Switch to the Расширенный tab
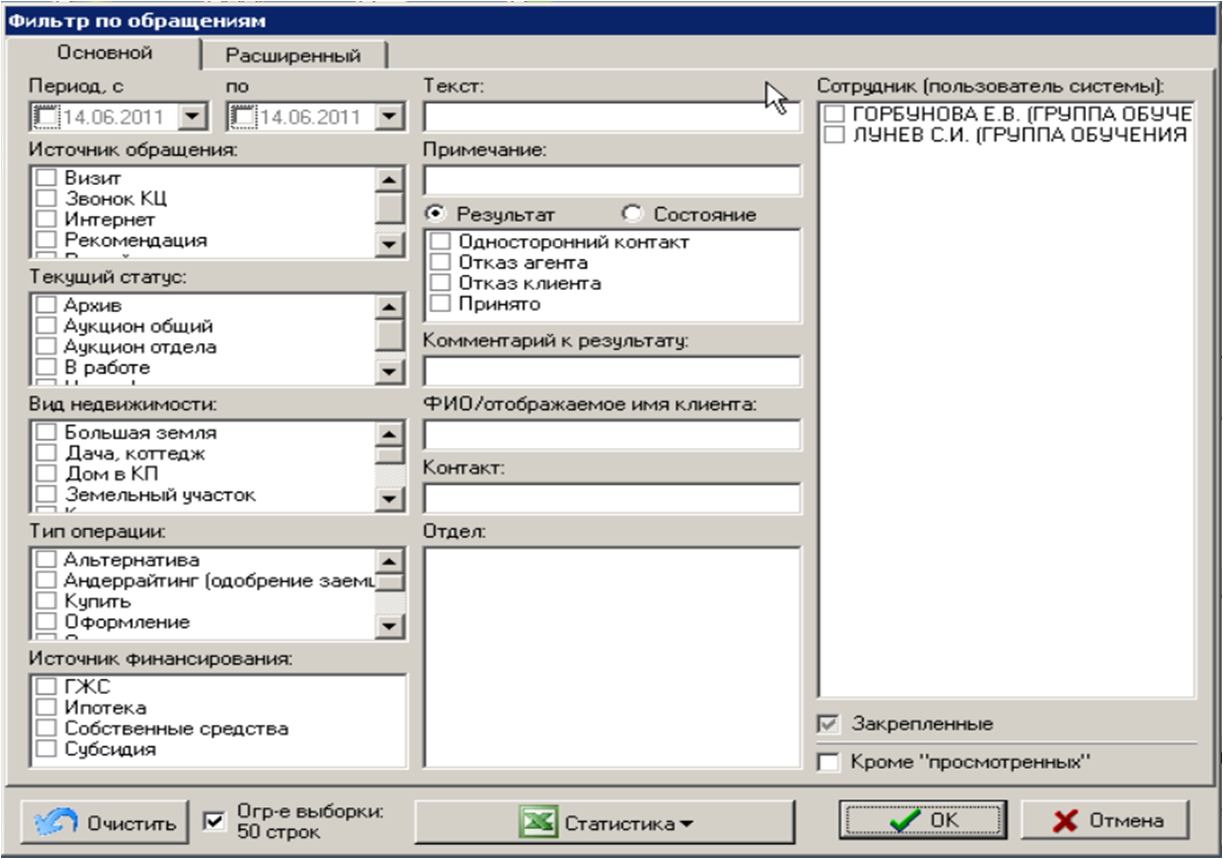1223x859 pixels. [292, 56]
